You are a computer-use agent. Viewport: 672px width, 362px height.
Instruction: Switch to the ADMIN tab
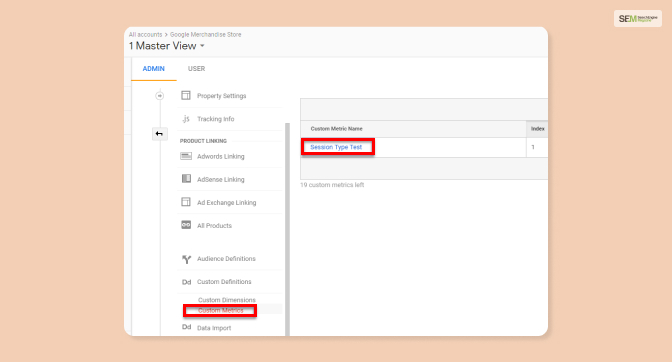153,69
